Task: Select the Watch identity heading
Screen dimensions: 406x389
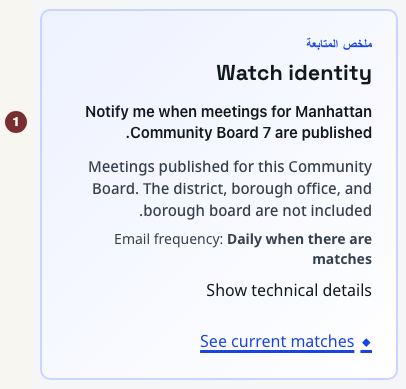Action: (294, 73)
